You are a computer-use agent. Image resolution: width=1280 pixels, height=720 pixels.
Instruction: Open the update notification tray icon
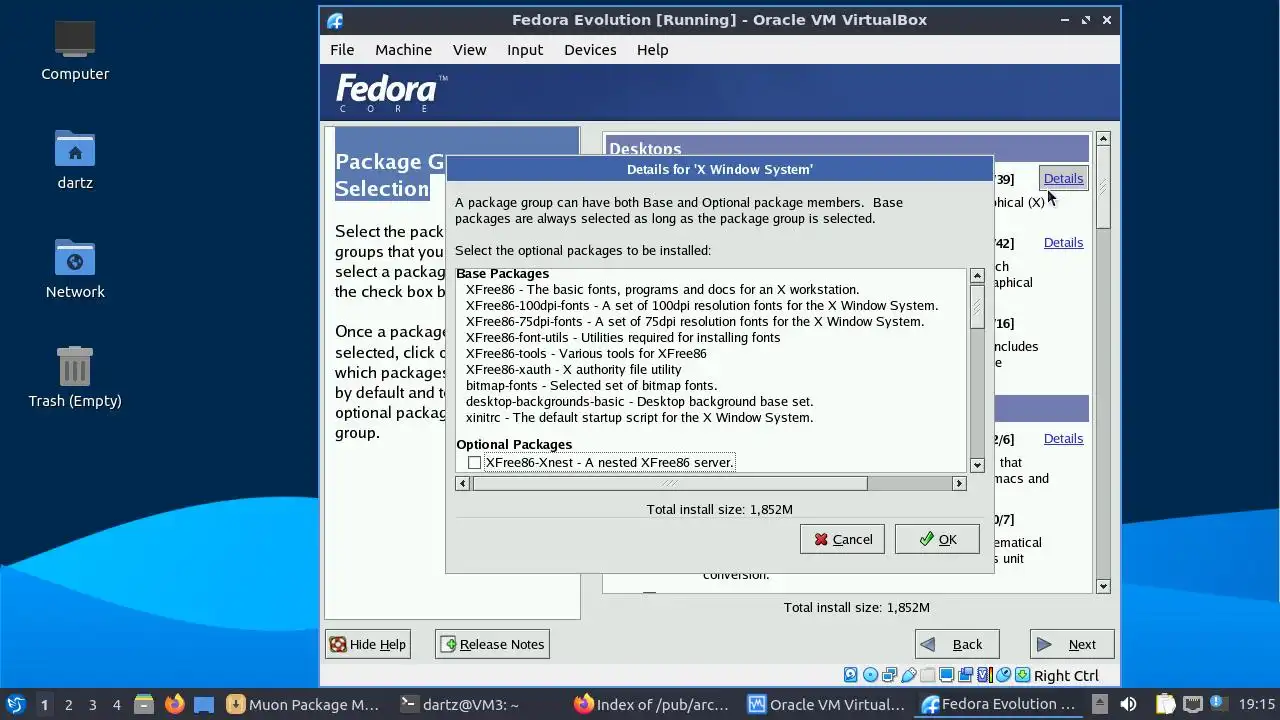tap(1218, 703)
